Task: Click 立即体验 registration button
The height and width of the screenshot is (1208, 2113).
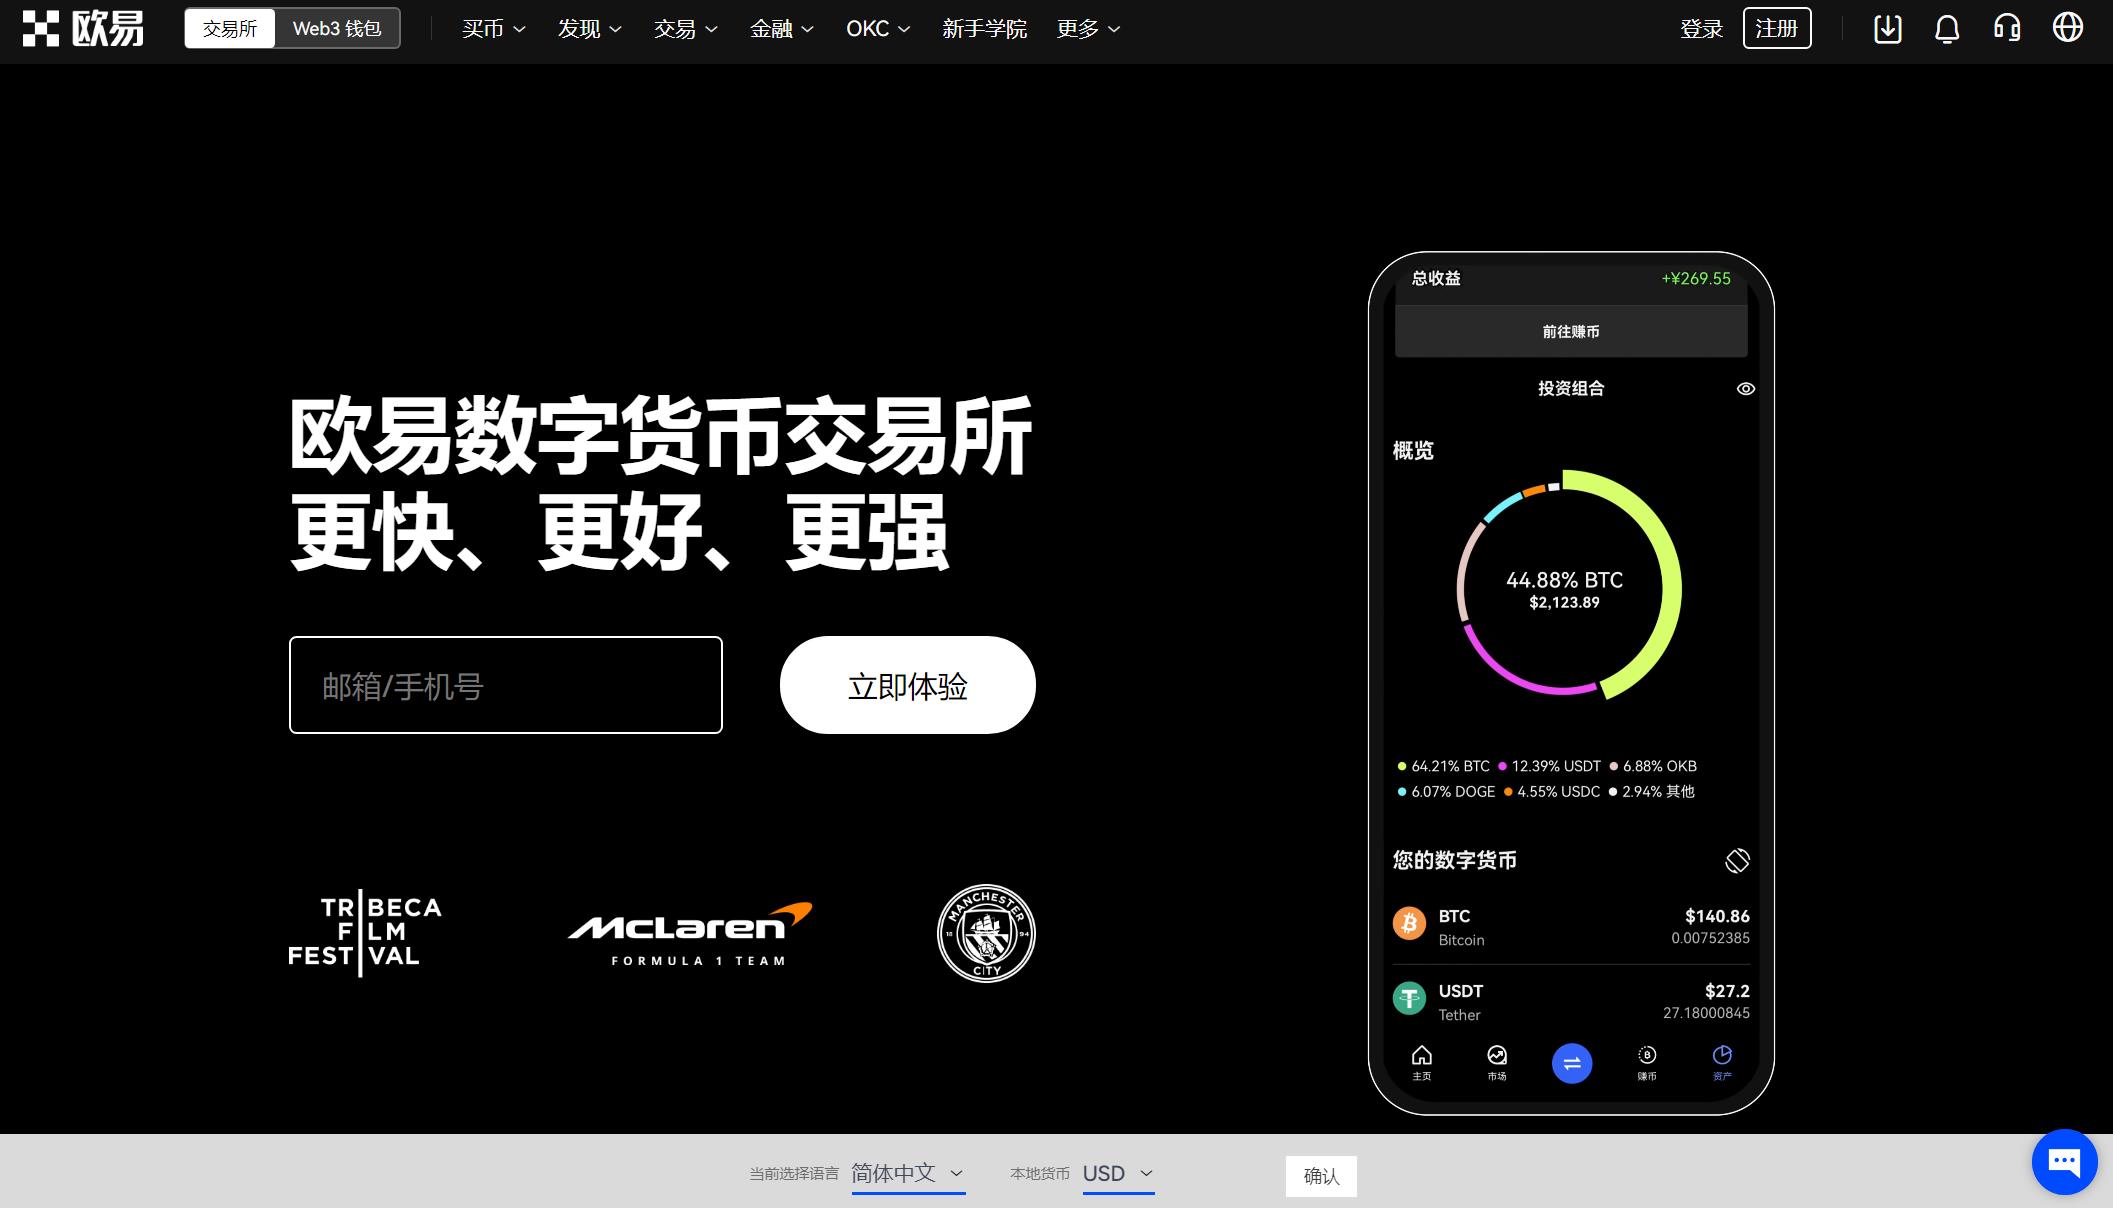Action: tap(907, 685)
